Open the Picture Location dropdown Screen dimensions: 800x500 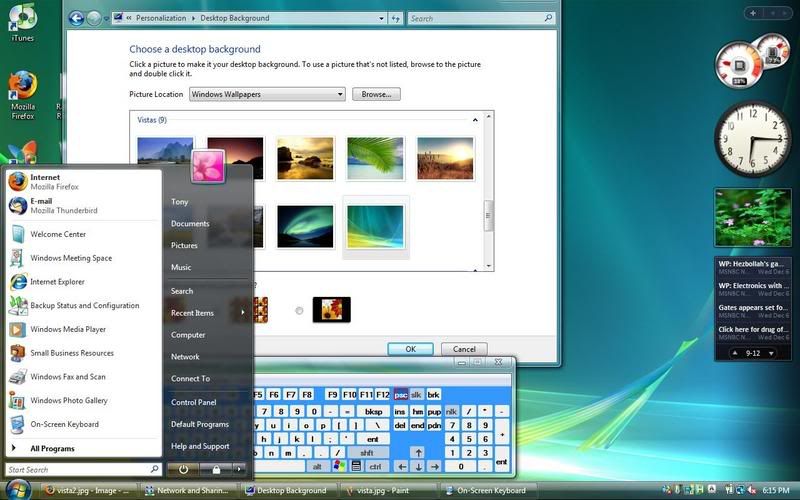[x=267, y=94]
